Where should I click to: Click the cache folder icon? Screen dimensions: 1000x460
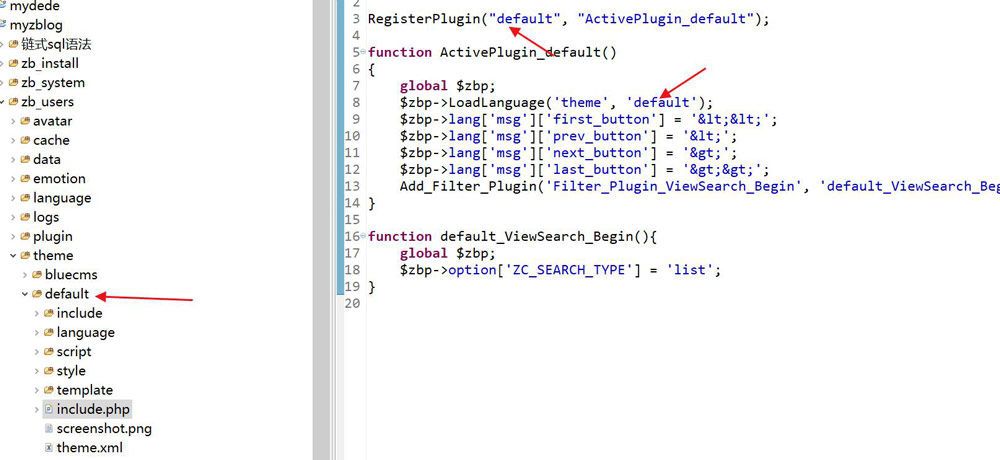(x=25, y=140)
